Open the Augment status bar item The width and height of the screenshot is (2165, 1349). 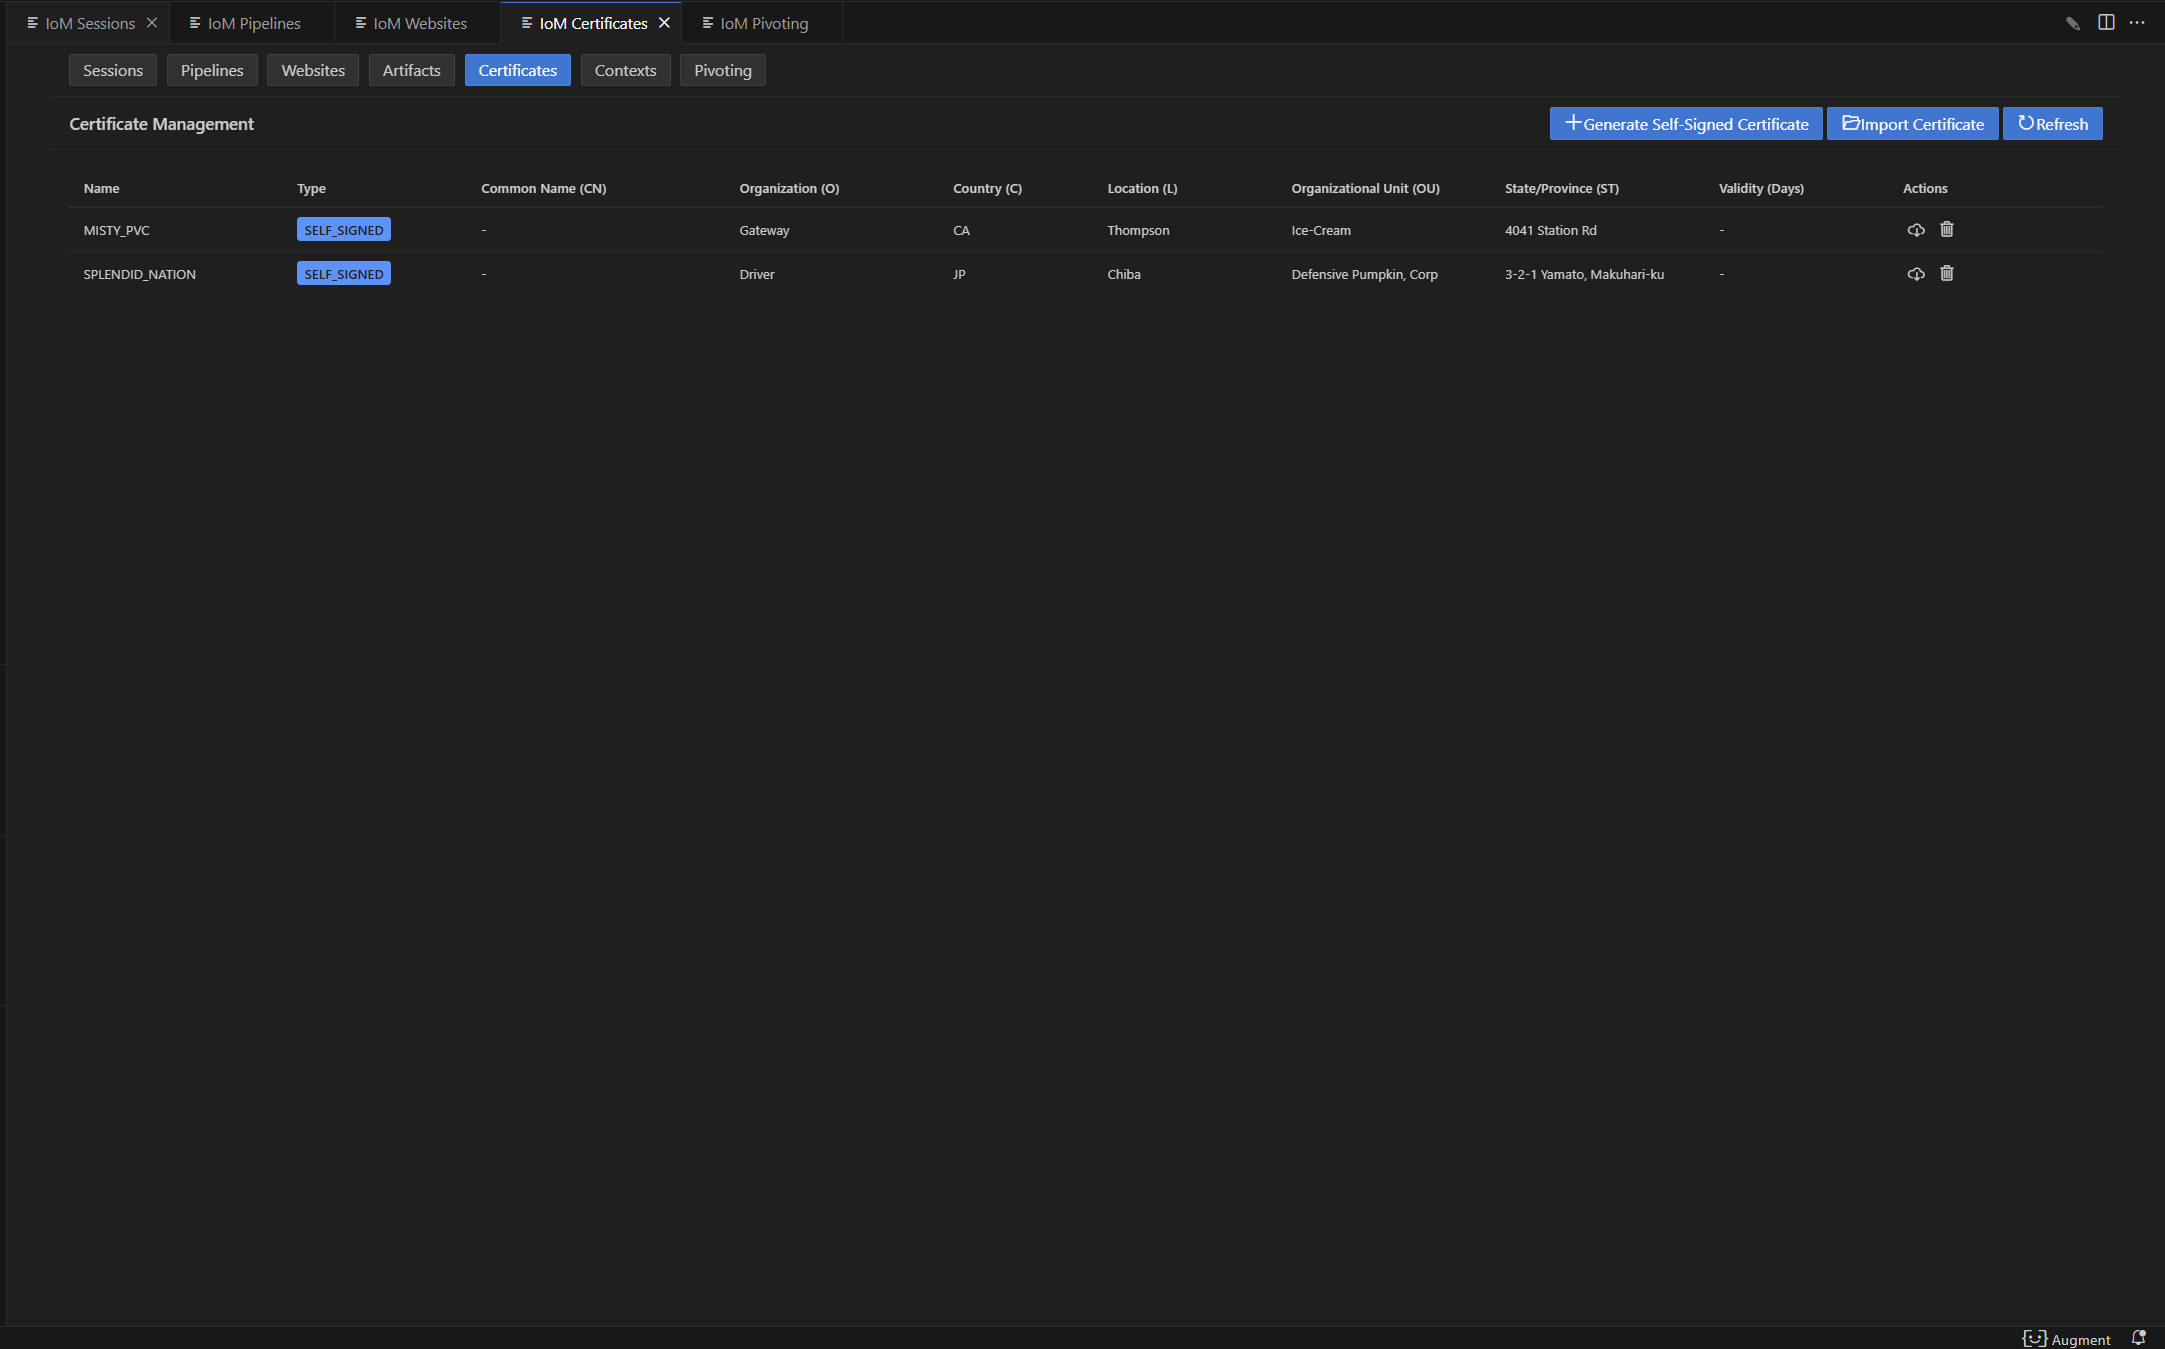2066,1339
